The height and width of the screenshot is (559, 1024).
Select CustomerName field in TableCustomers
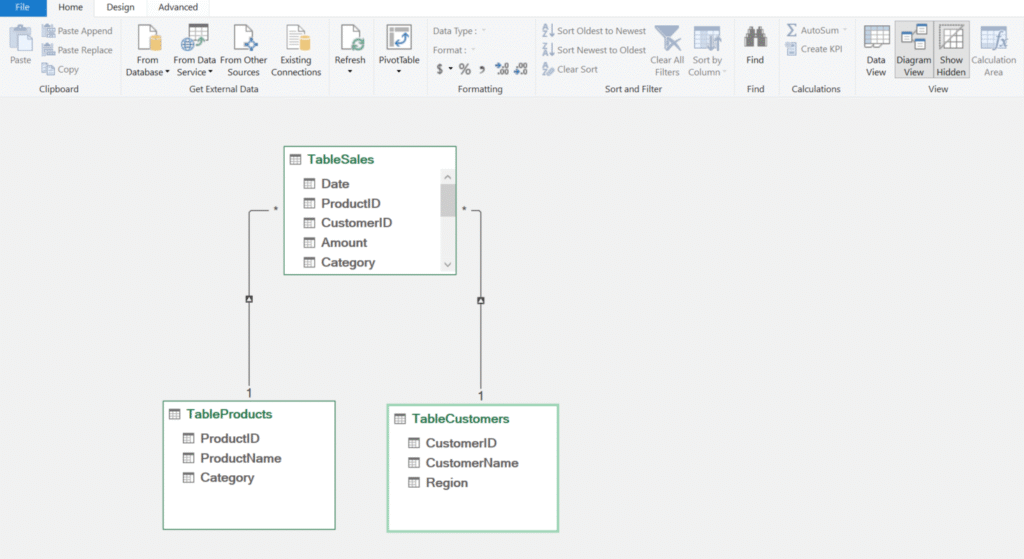(472, 463)
